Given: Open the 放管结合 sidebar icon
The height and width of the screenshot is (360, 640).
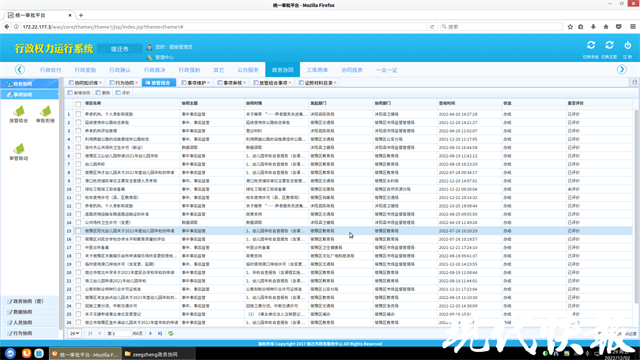Looking at the screenshot, I should pos(18,114).
